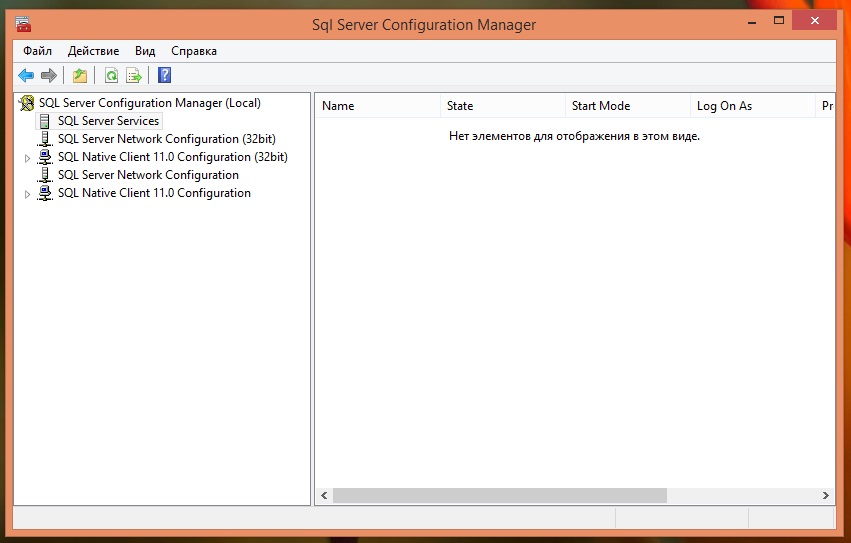The width and height of the screenshot is (851, 543).
Task: Click icon of SQL Server Network Configuration (32bit)
Action: 45,139
